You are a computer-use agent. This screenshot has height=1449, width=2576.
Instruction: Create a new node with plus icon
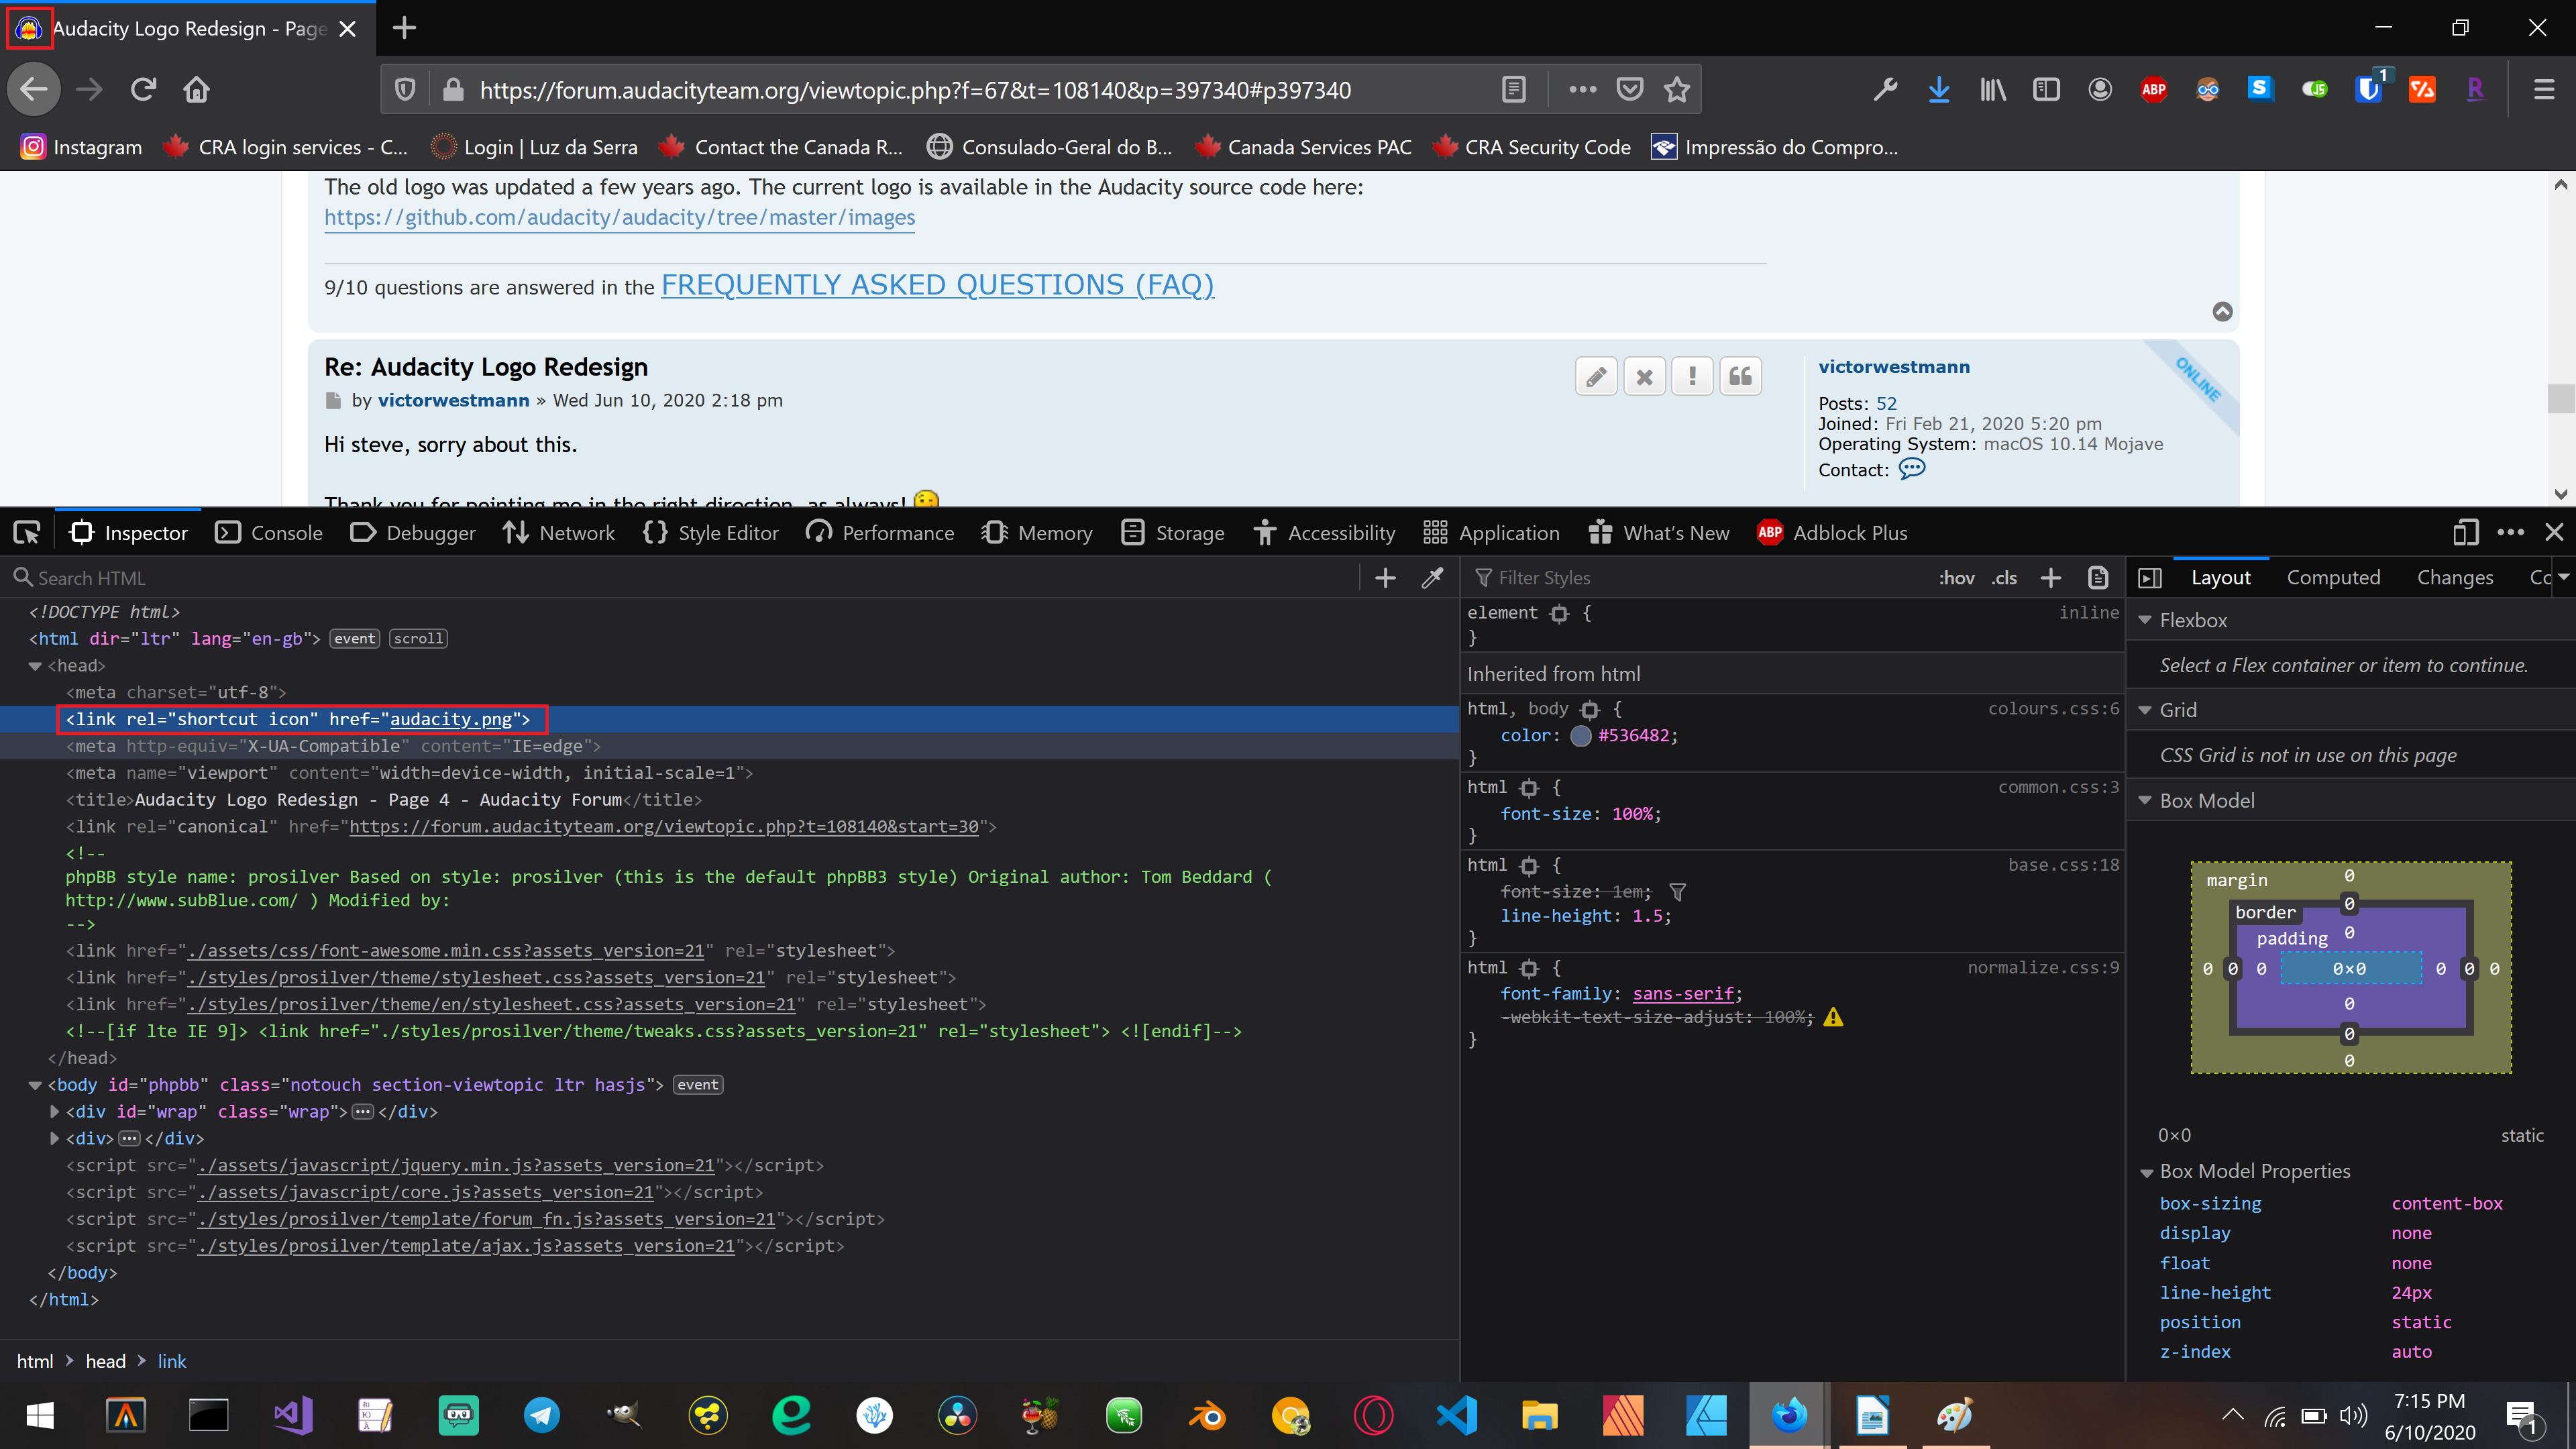tap(1385, 578)
